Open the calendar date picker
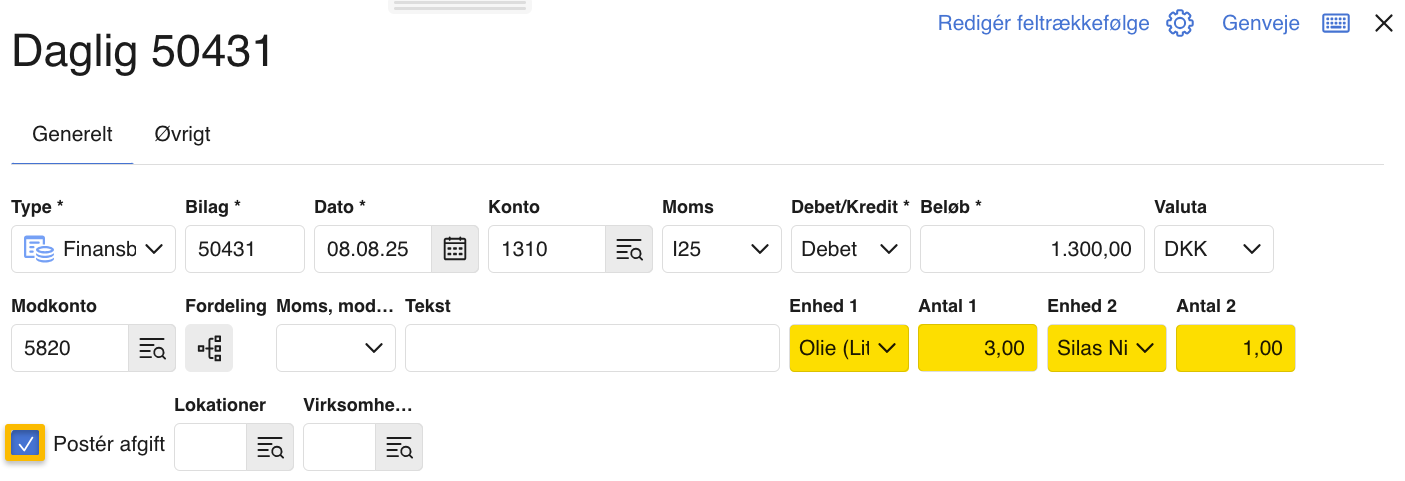The image size is (1405, 481). [x=455, y=249]
